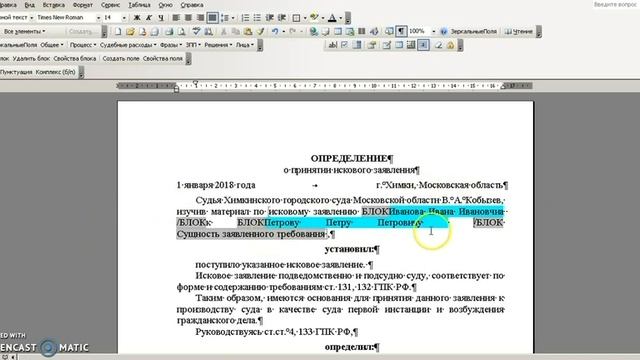Protect the form with lock icon
The image size is (640, 360).
450,45
